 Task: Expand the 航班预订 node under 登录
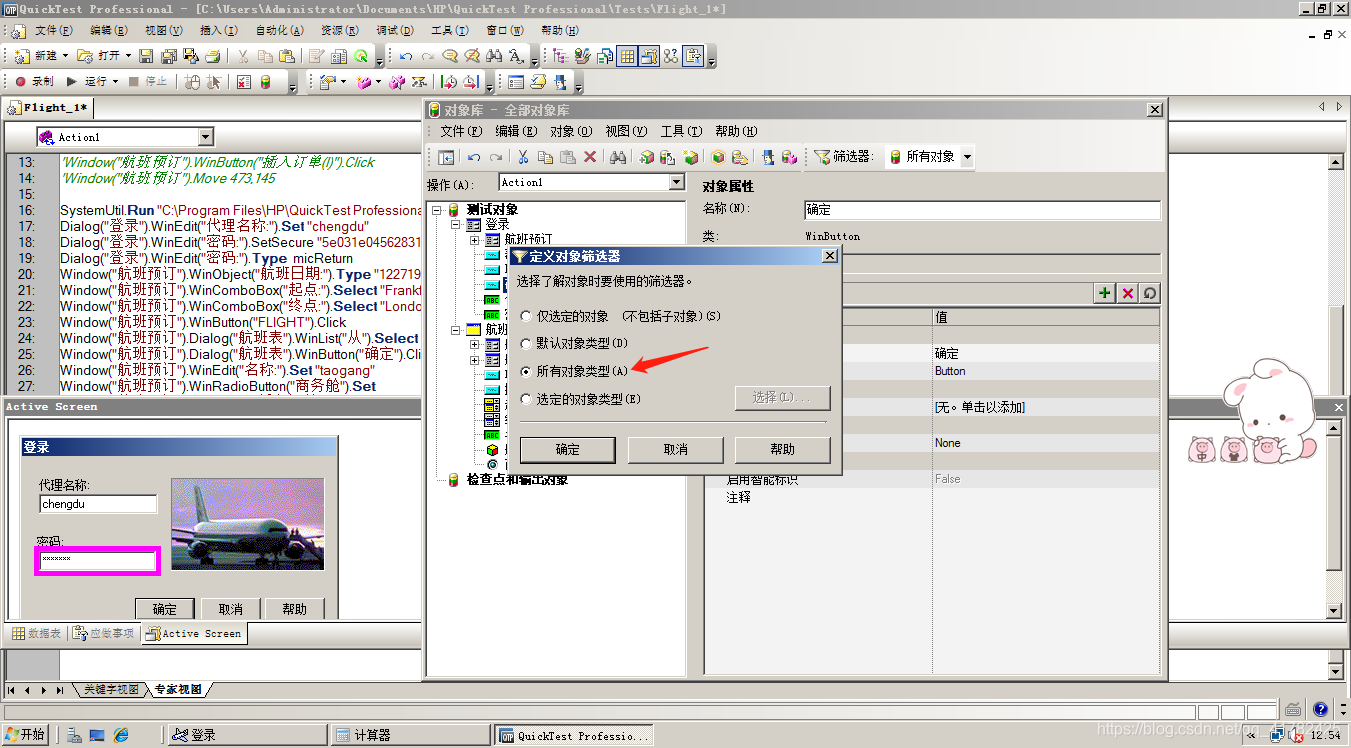pyautogui.click(x=474, y=240)
